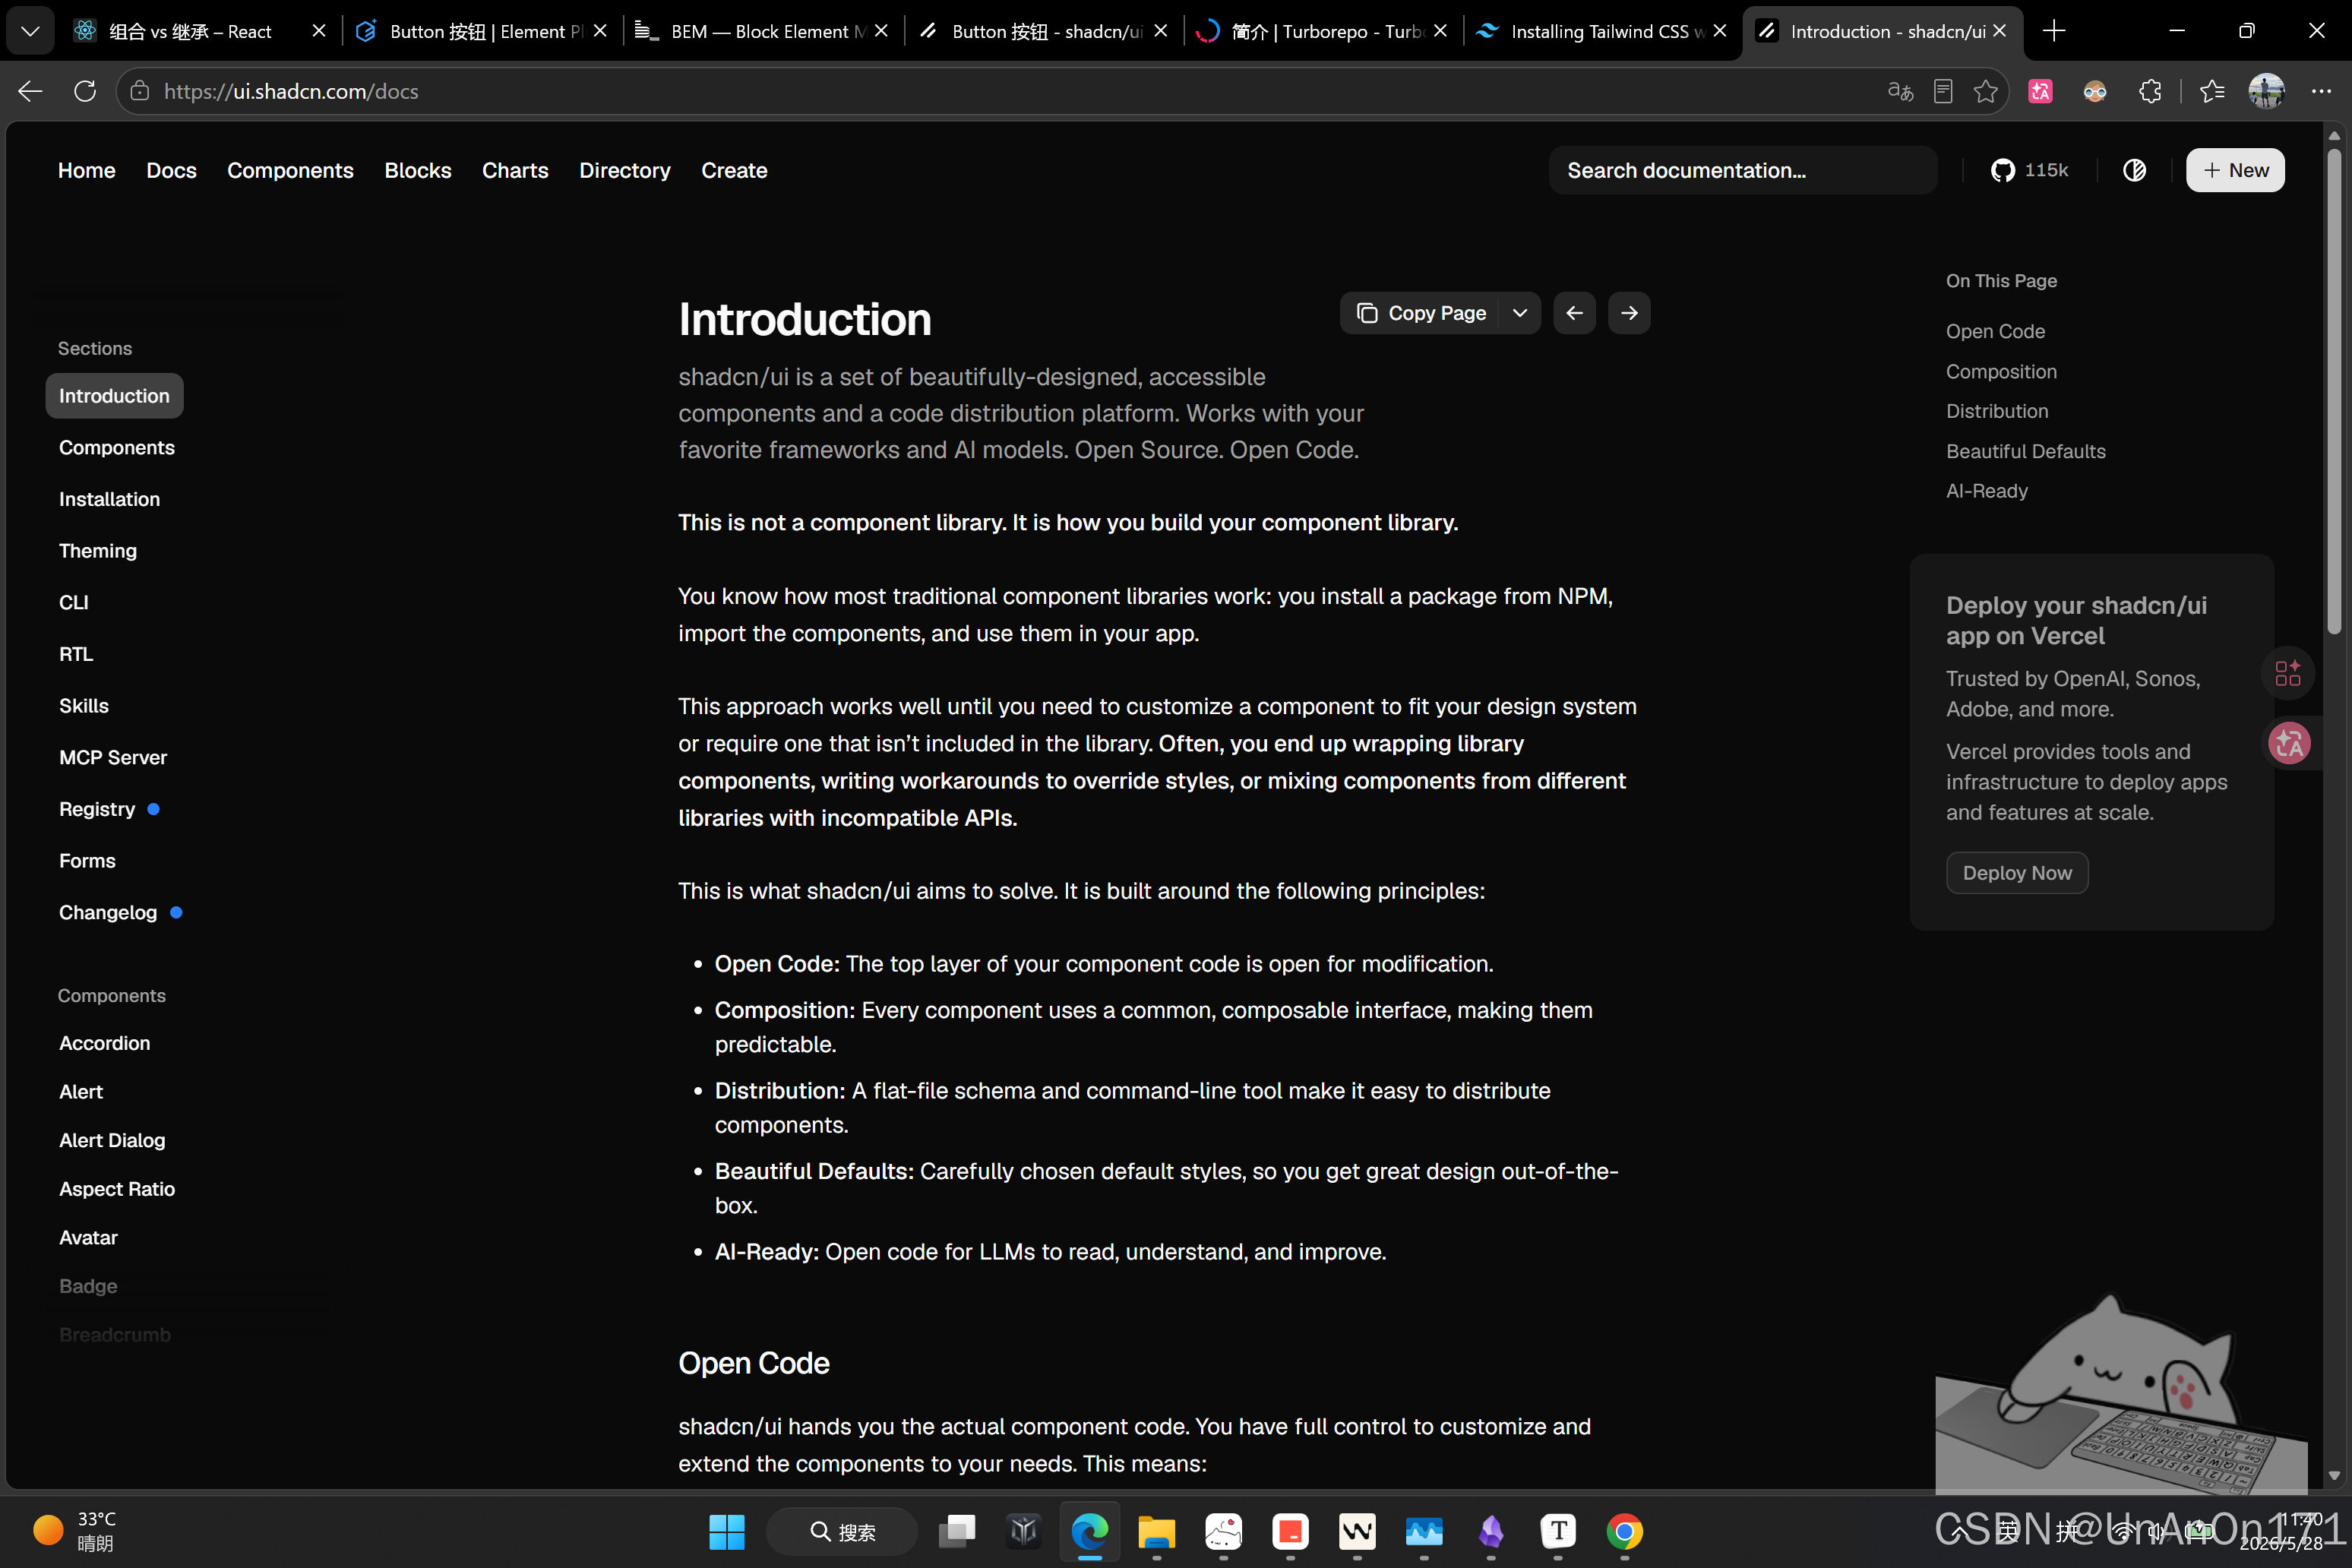The height and width of the screenshot is (1568, 2352).
Task: Close the 简介 | Turborepo tab
Action: pos(1440,31)
